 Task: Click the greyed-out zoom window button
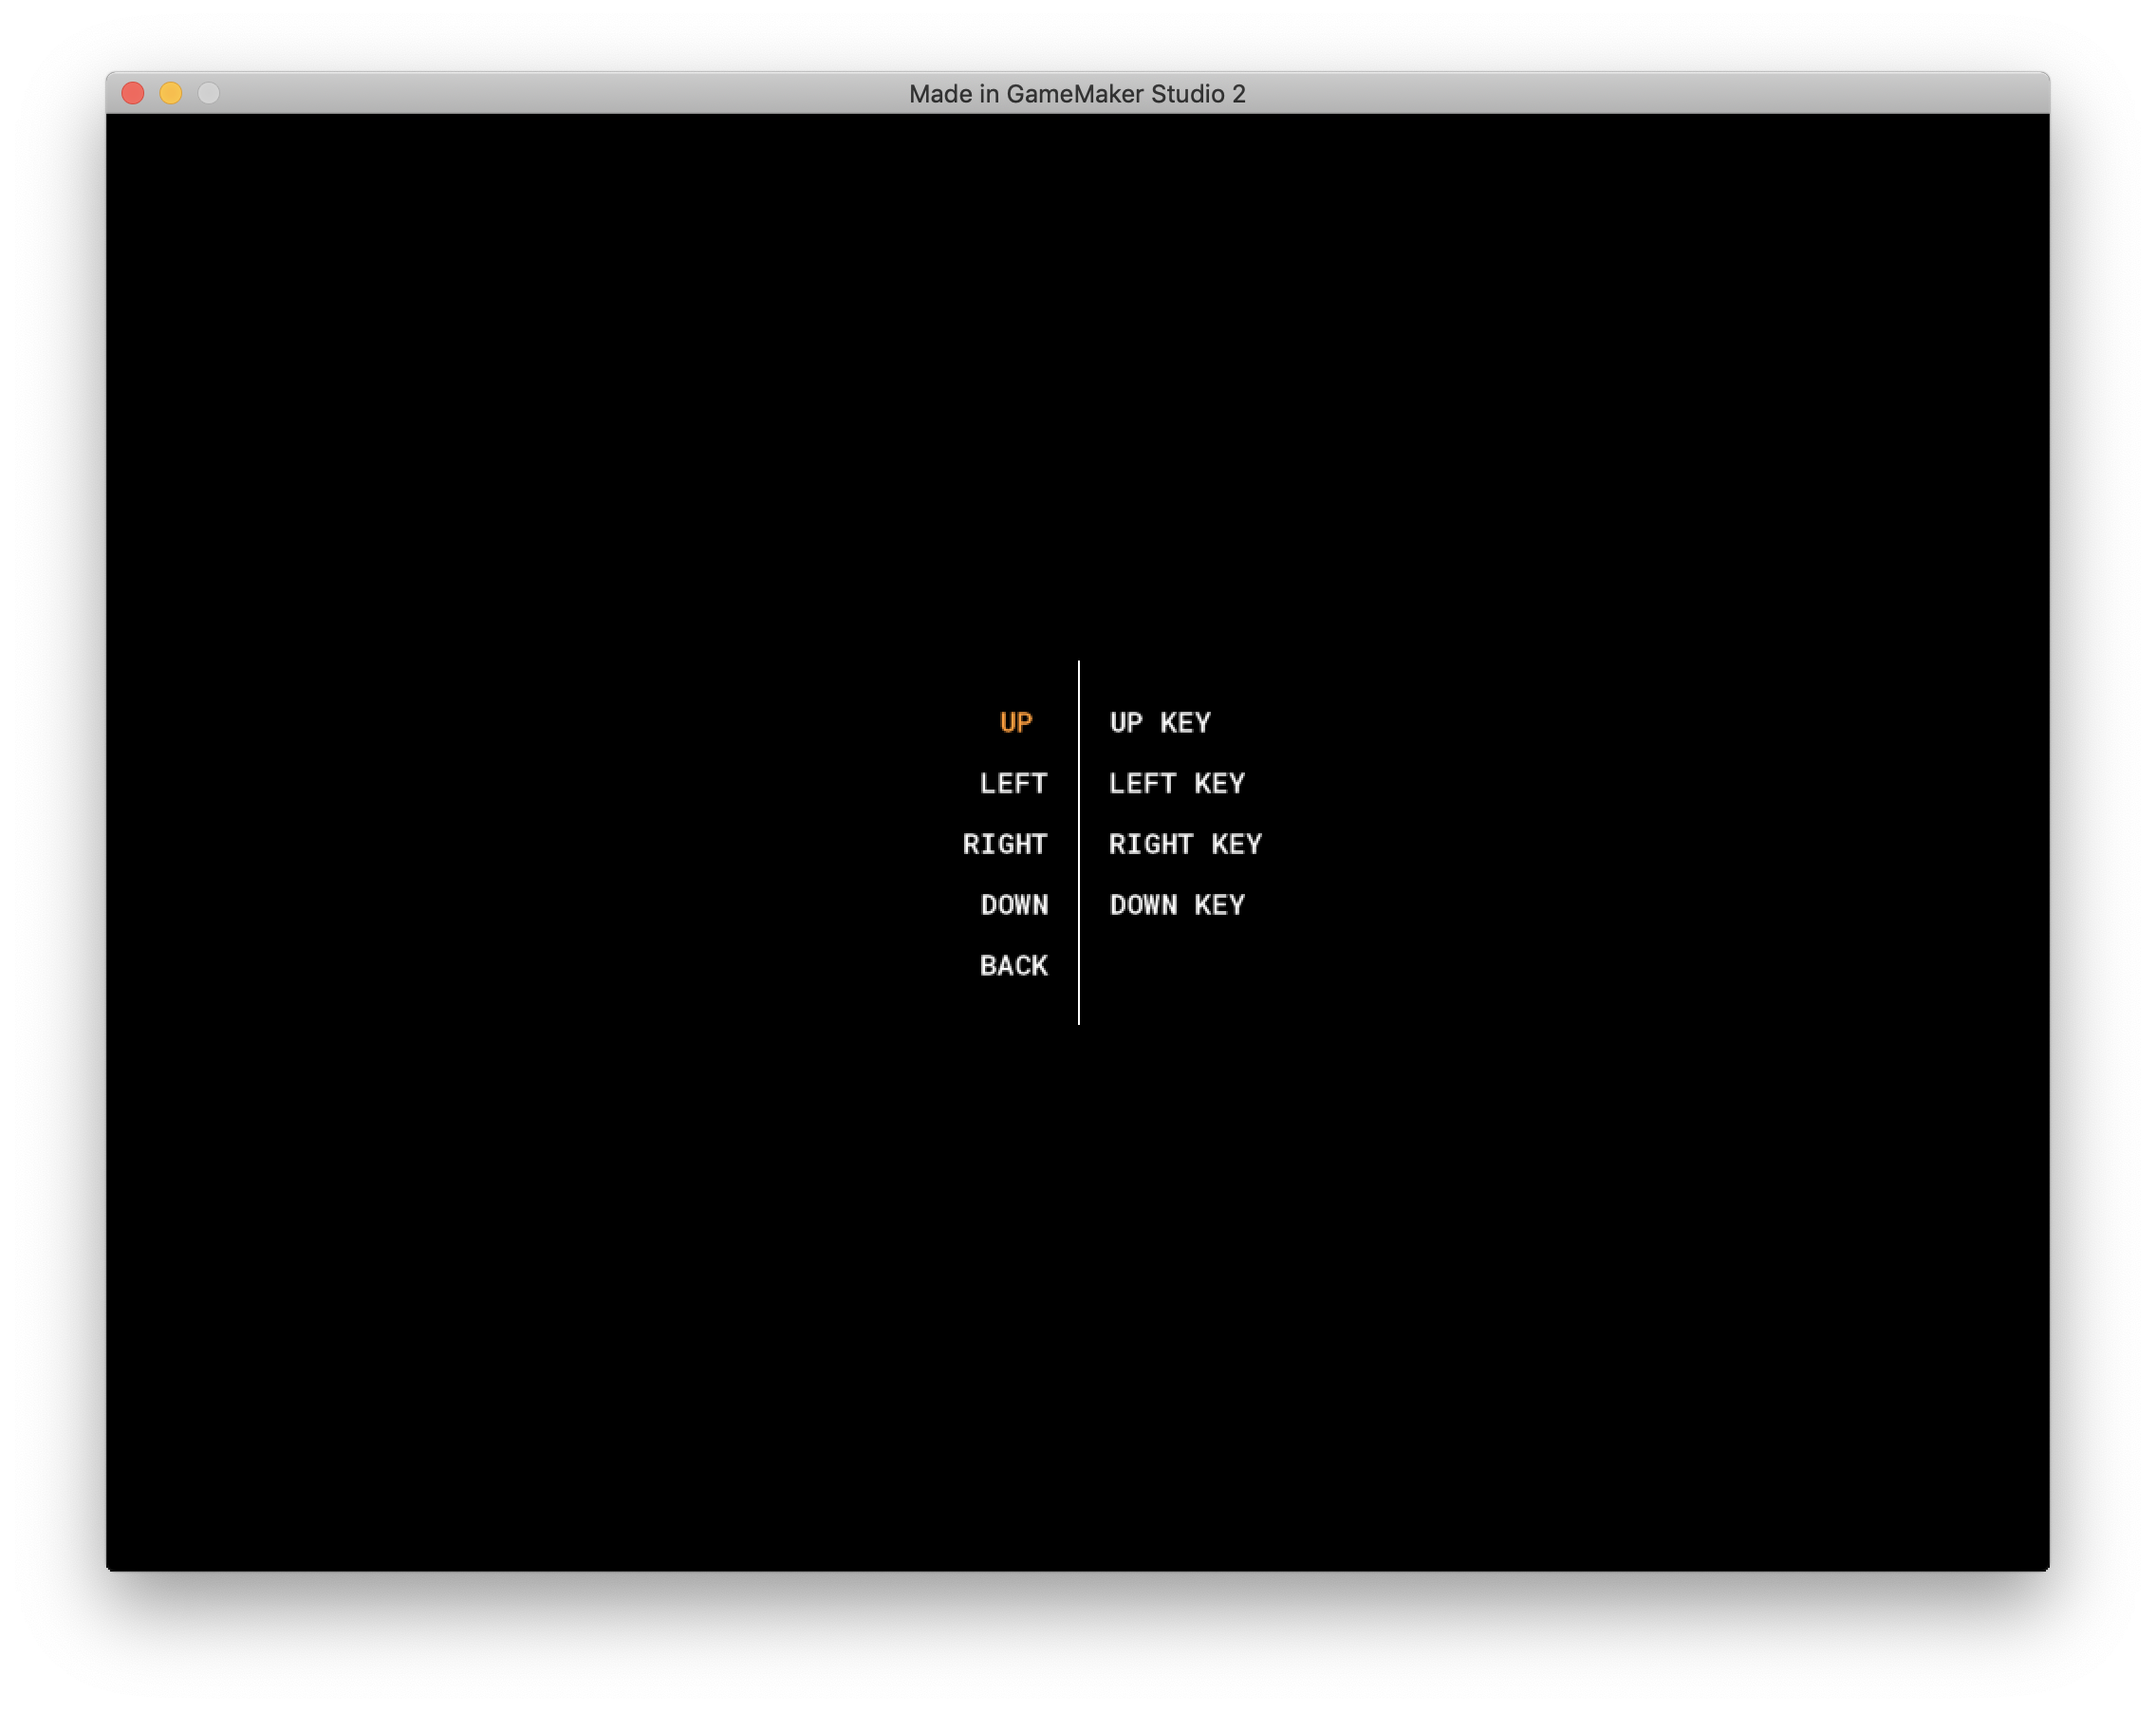(x=209, y=93)
